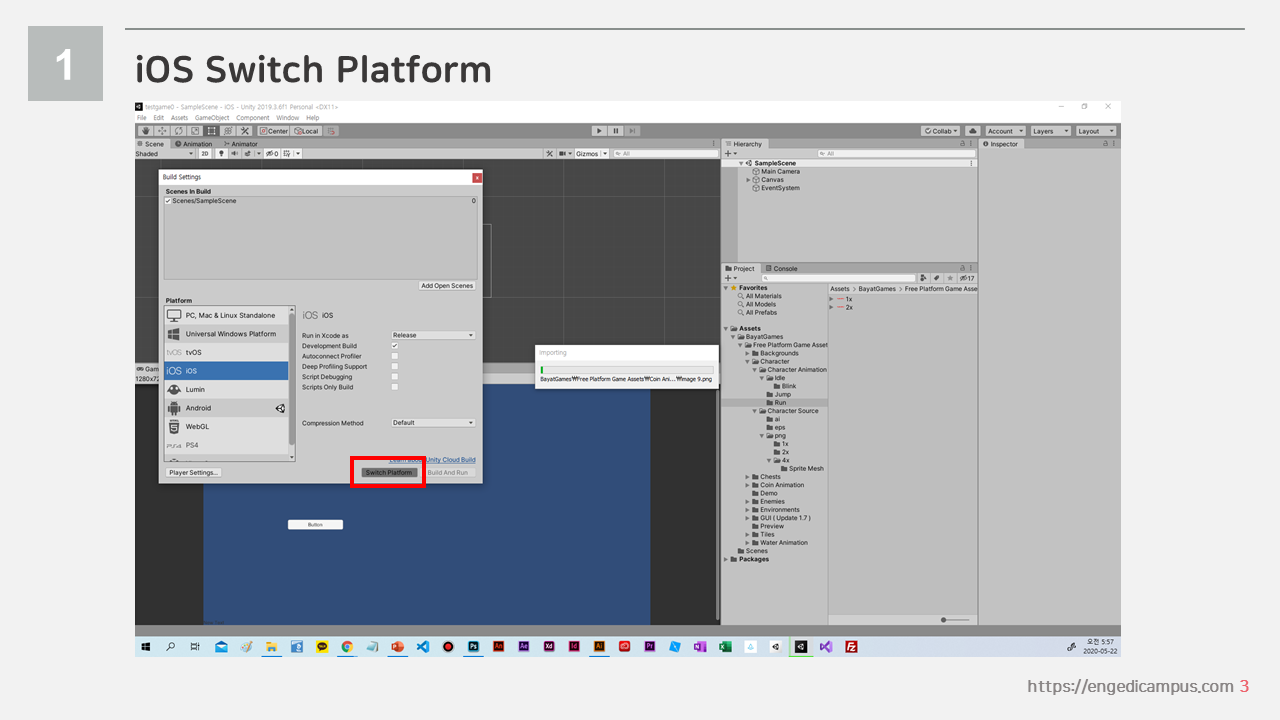Select Universal Windows Platform entry
Screen dimensions: 1280x720
226,334
